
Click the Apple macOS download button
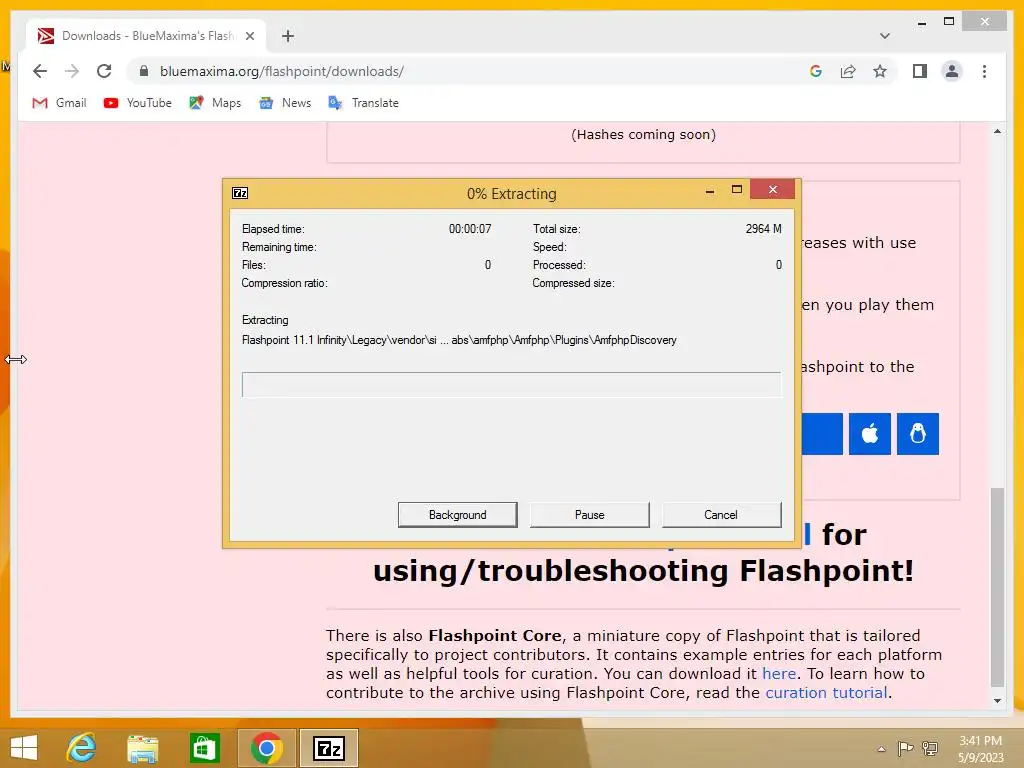click(x=870, y=434)
